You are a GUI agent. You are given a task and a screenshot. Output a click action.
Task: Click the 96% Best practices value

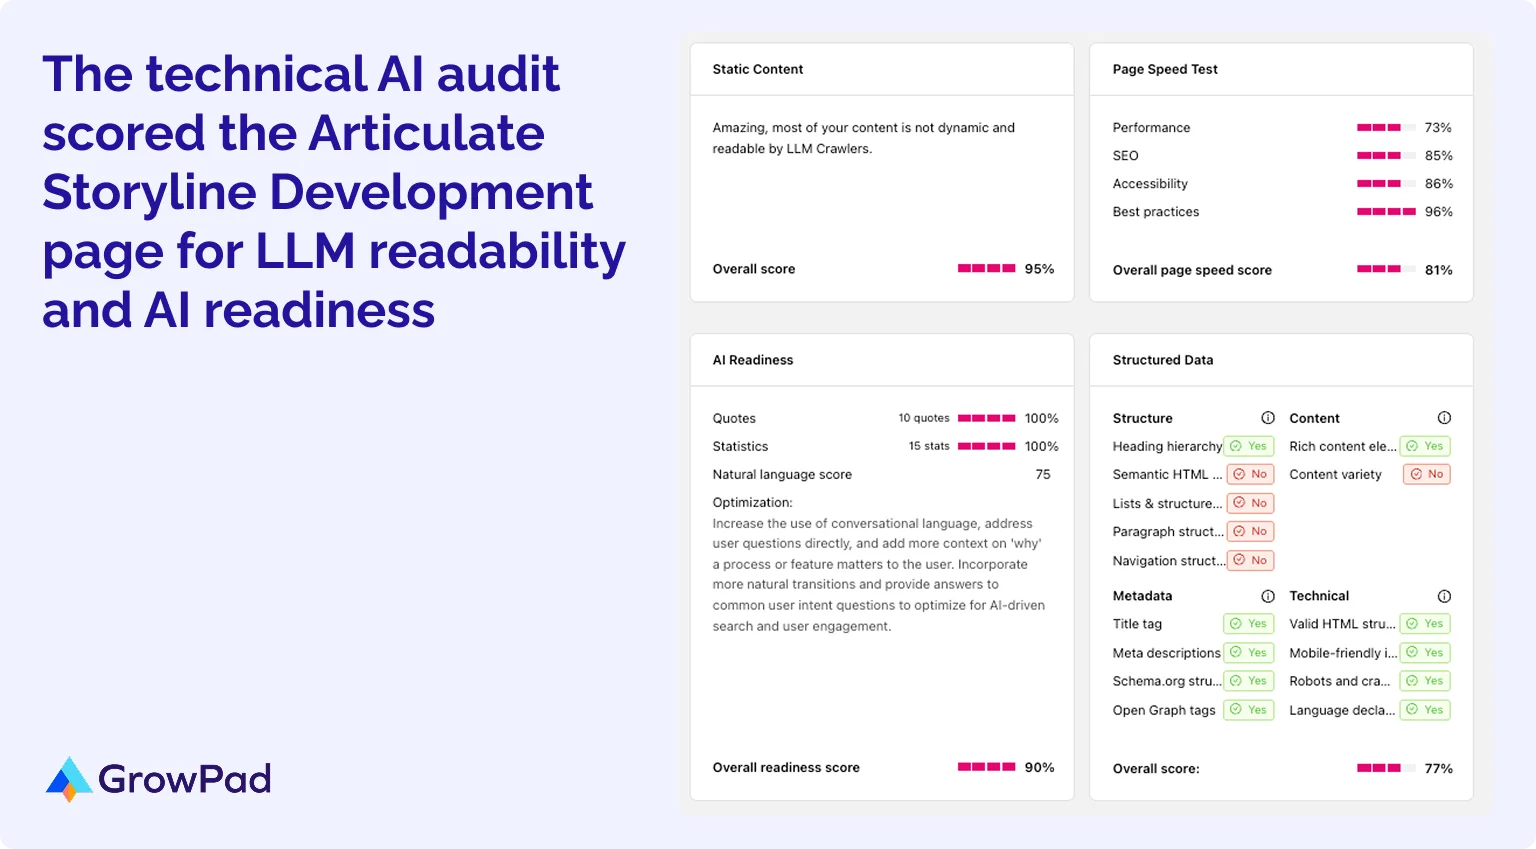click(x=1438, y=212)
